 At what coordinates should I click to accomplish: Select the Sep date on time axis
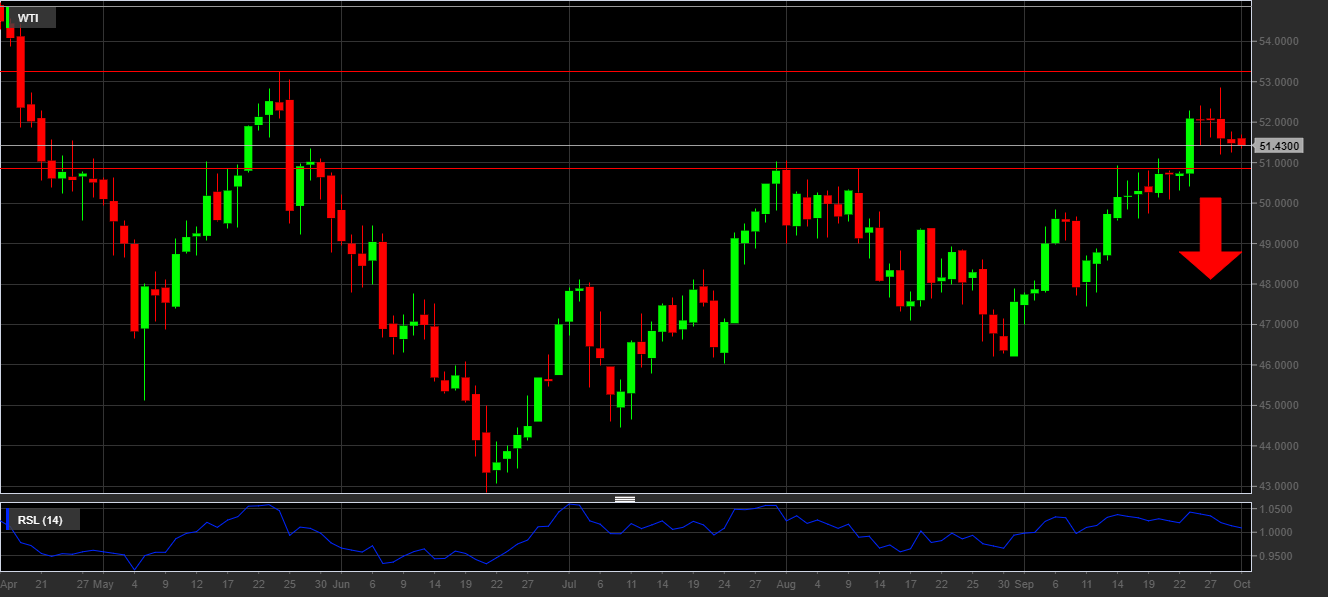coord(1024,583)
